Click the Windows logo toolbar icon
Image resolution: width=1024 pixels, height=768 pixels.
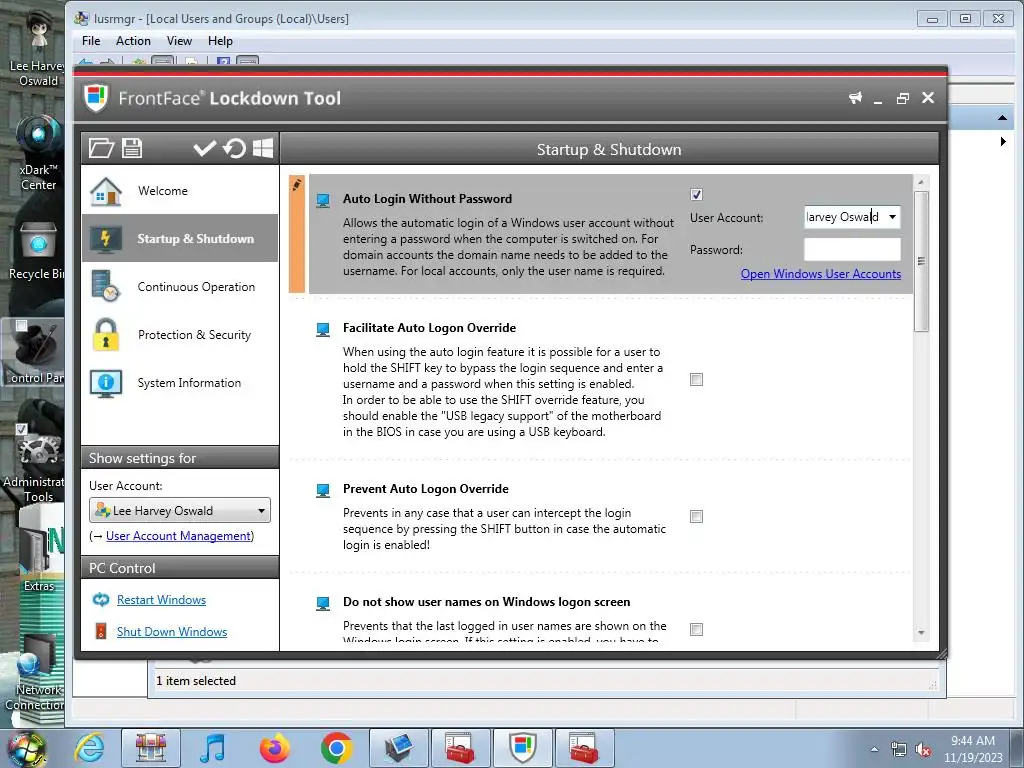[263, 148]
